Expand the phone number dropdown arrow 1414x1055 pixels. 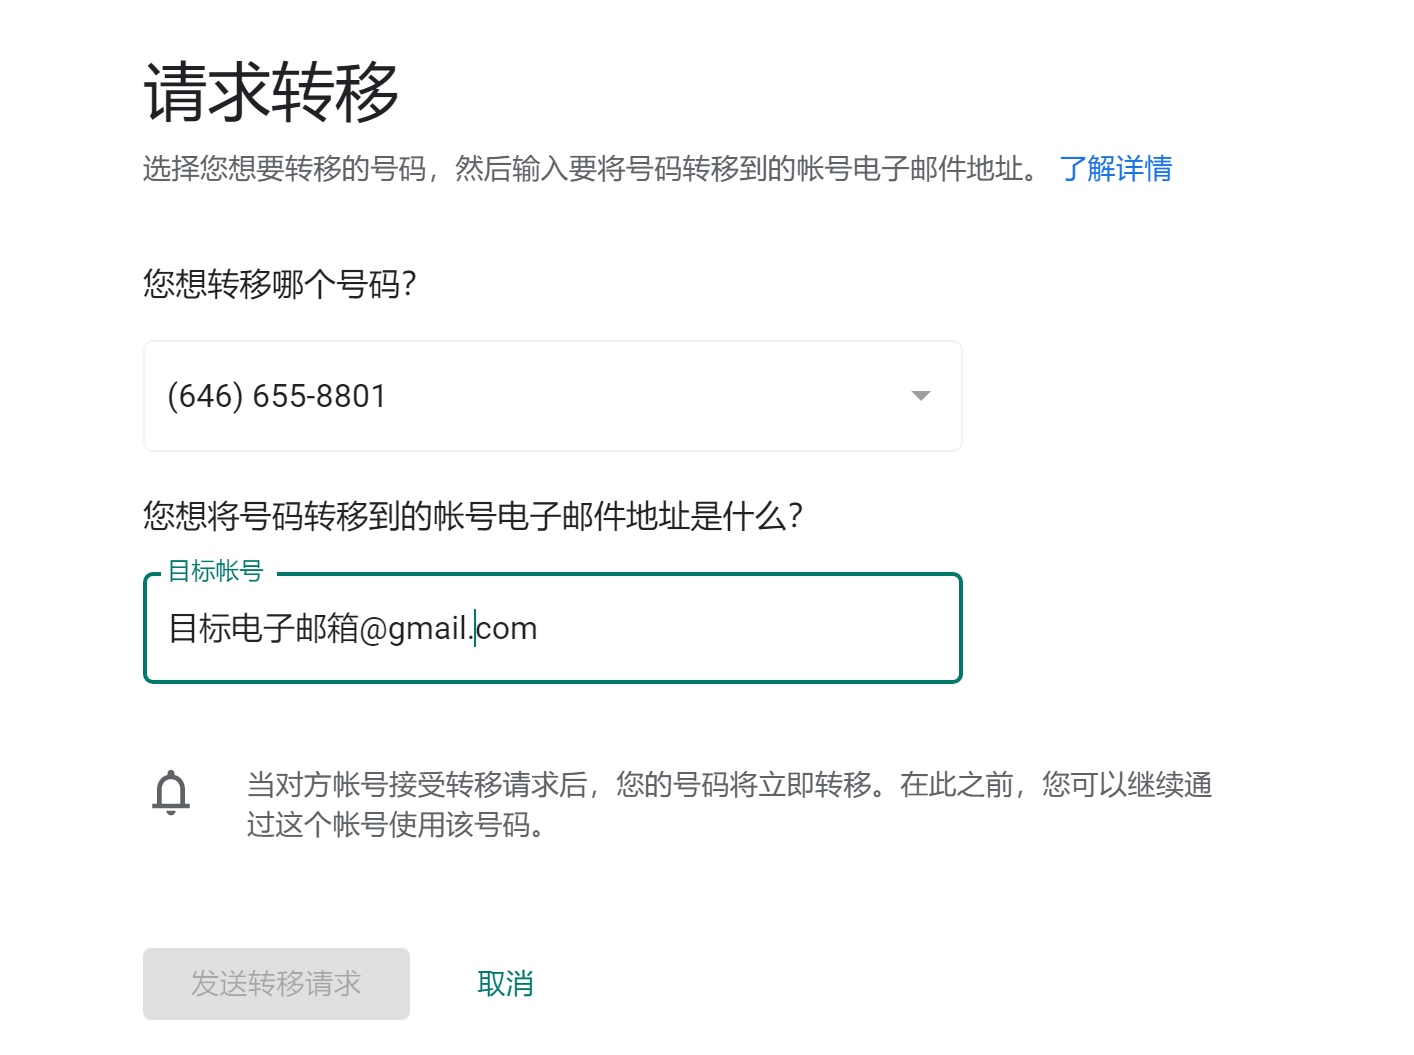click(x=921, y=396)
